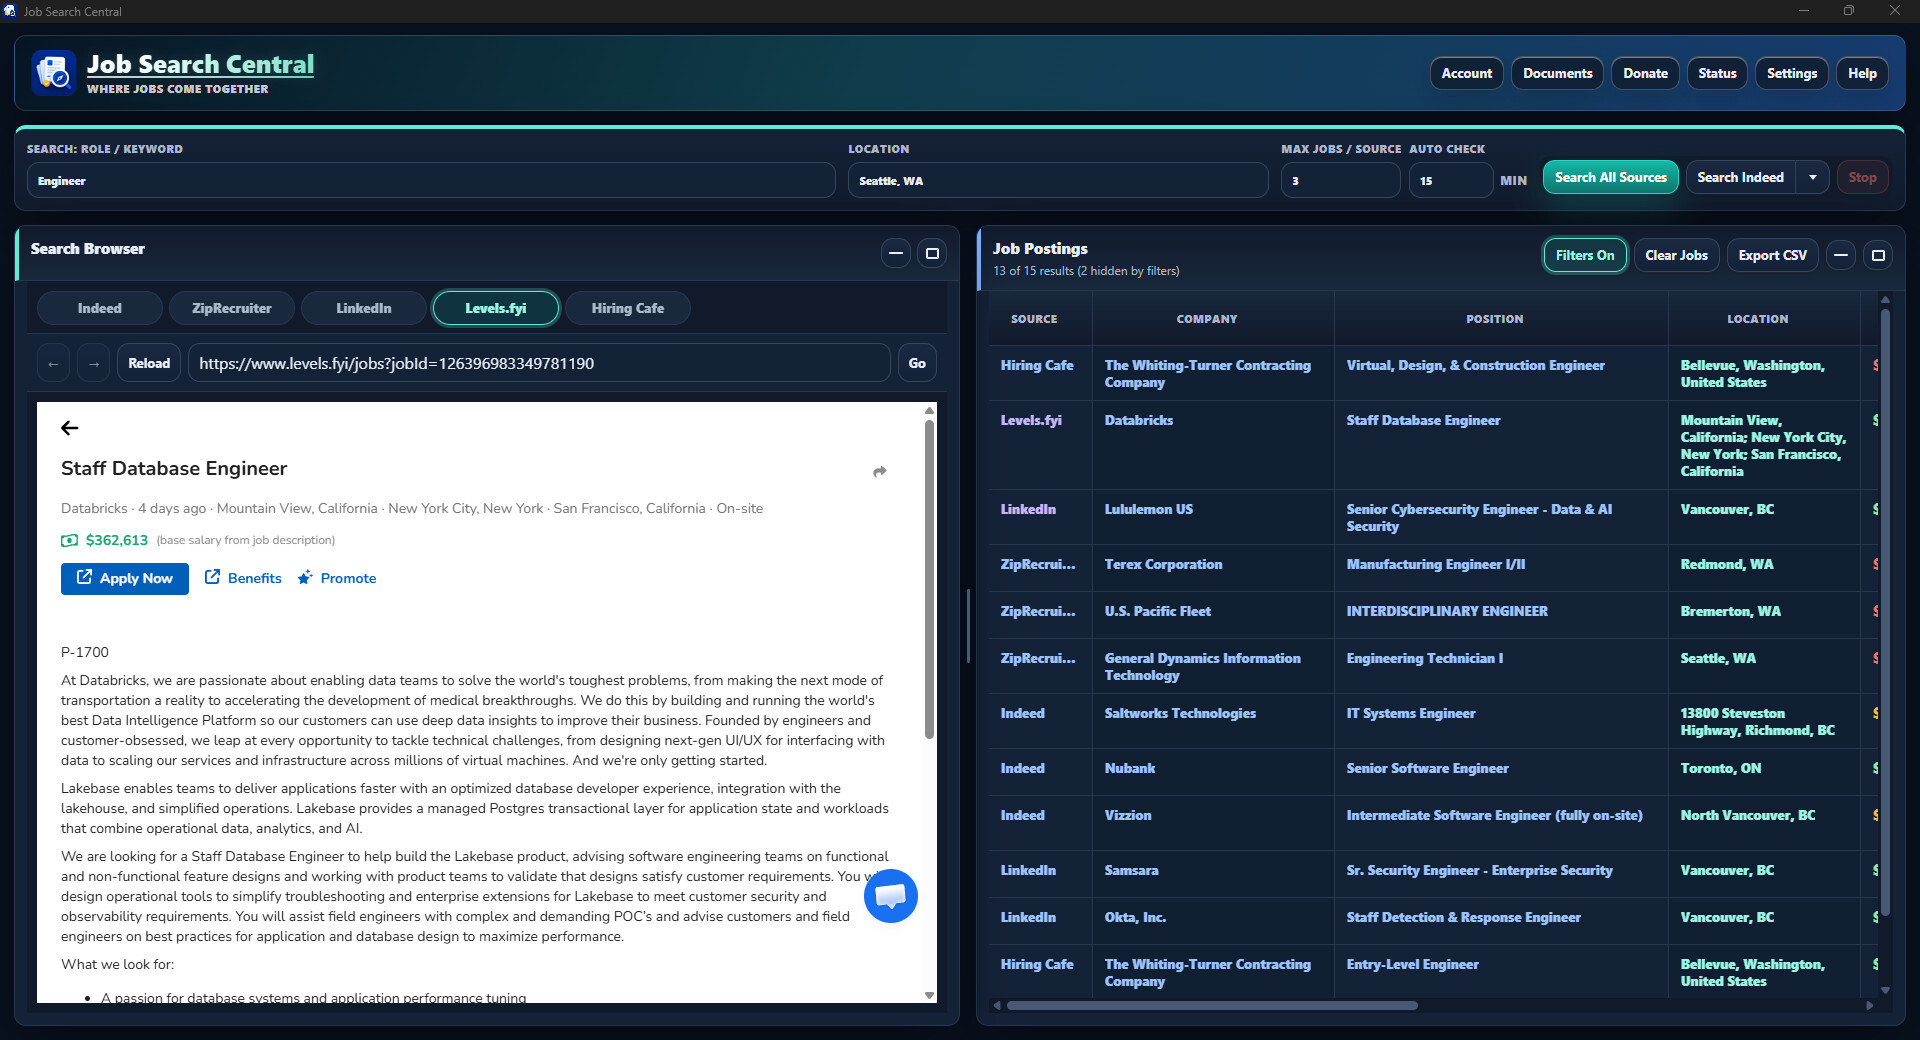Open the Account menu

click(x=1467, y=74)
